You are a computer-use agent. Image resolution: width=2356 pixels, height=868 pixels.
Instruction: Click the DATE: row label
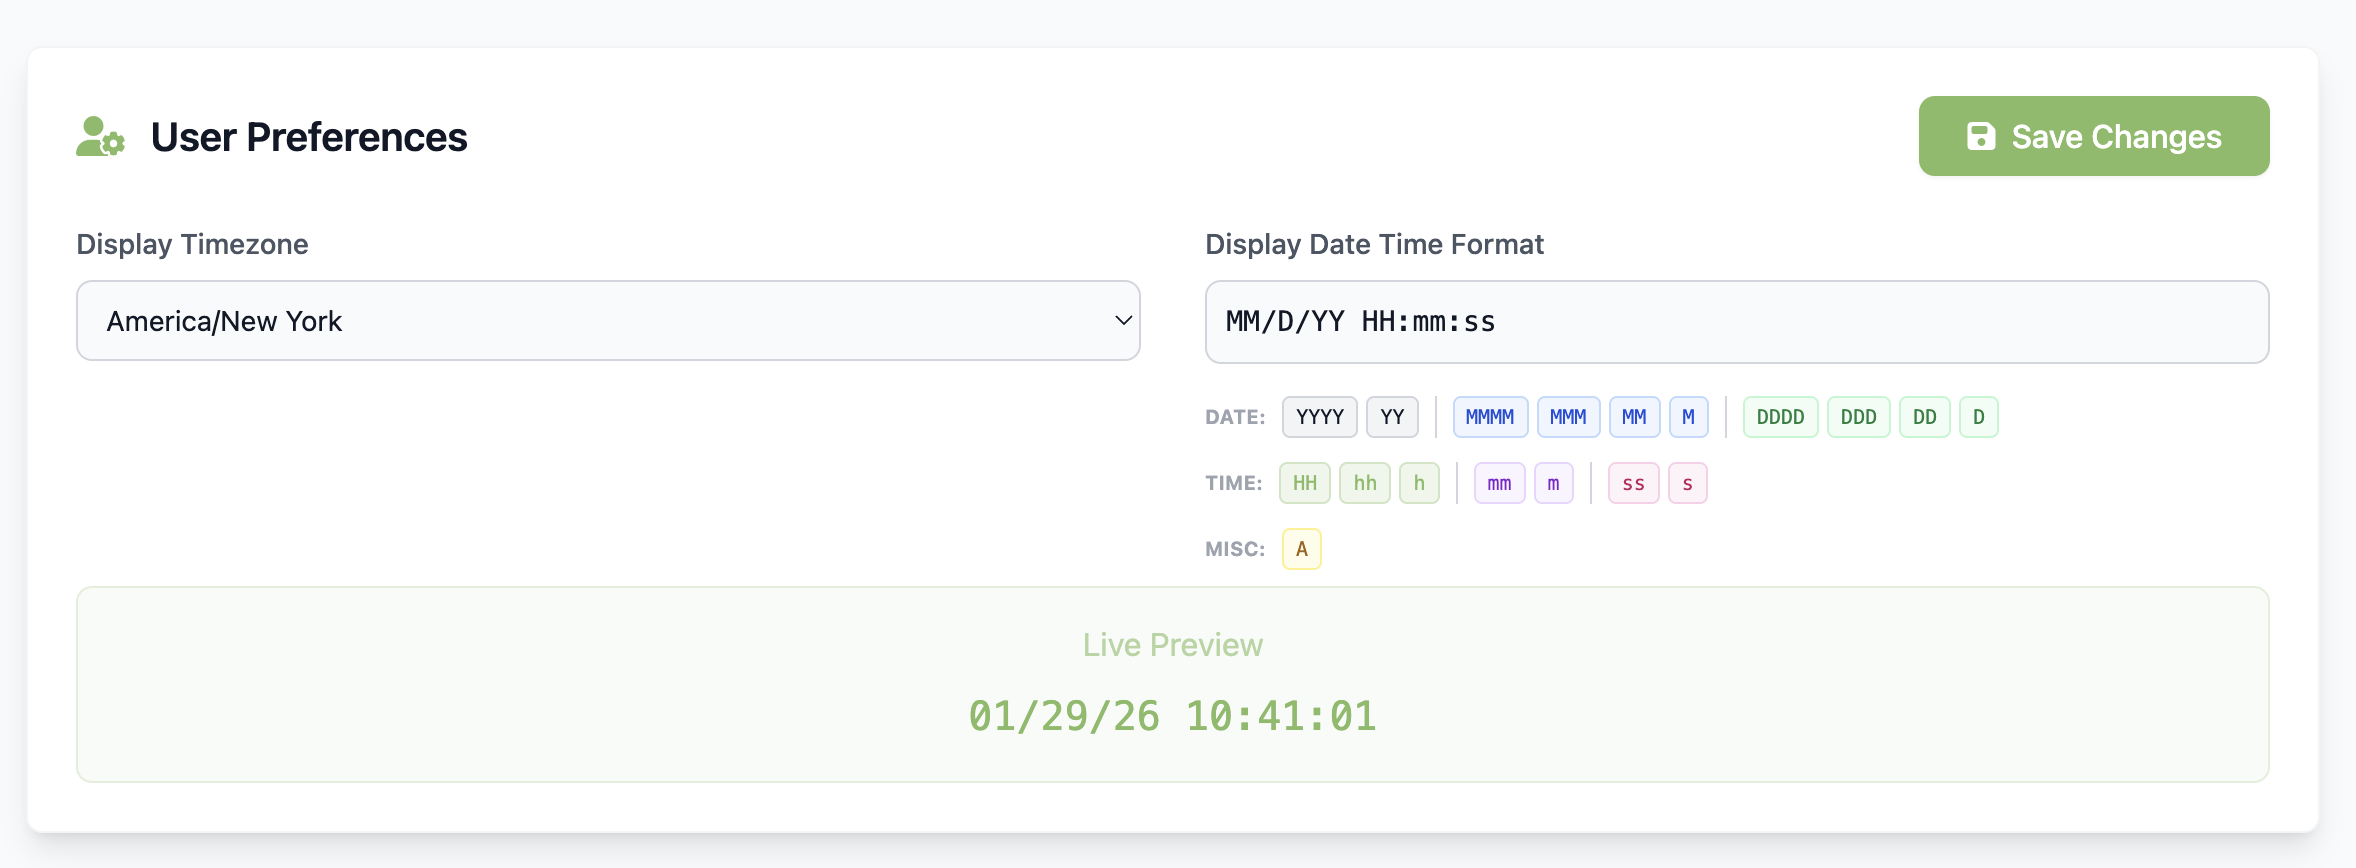point(1235,417)
